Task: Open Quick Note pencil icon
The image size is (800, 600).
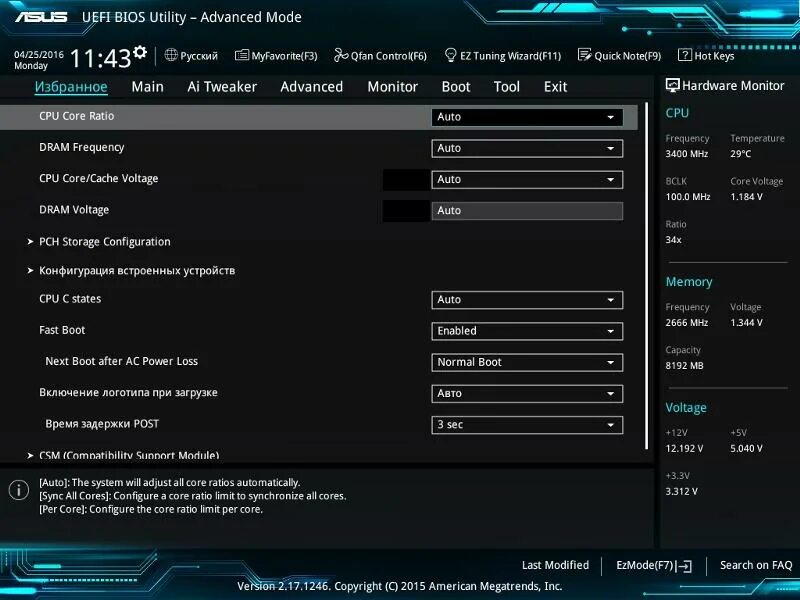Action: 584,55
